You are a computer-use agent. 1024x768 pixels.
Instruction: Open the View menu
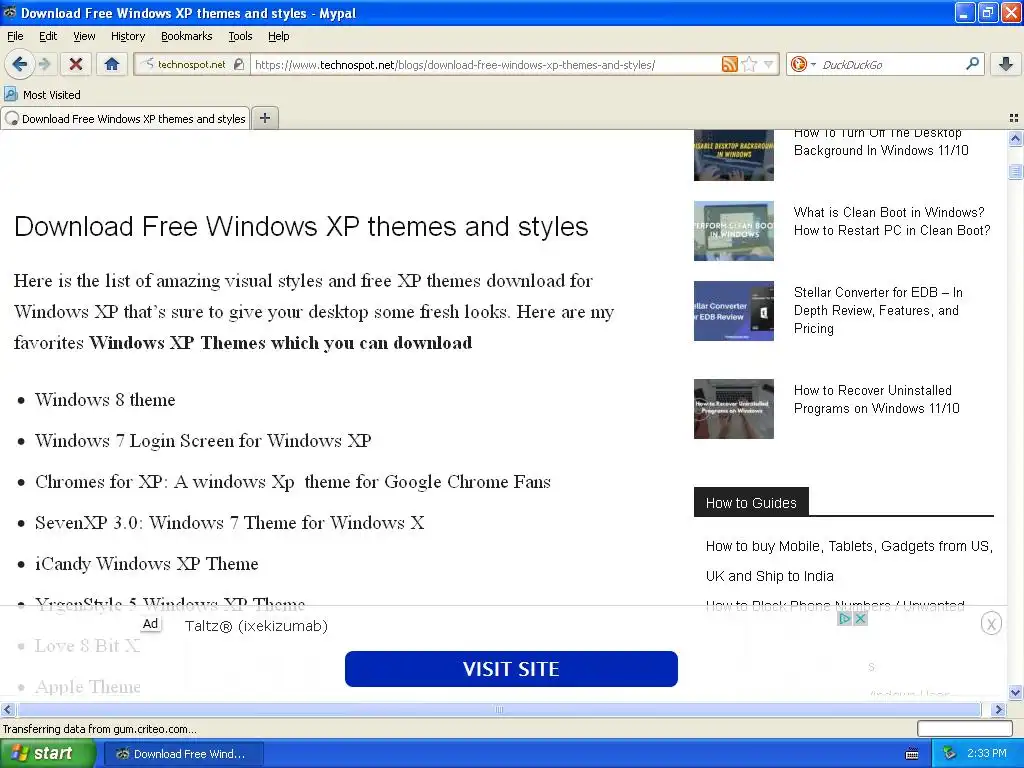(x=84, y=36)
